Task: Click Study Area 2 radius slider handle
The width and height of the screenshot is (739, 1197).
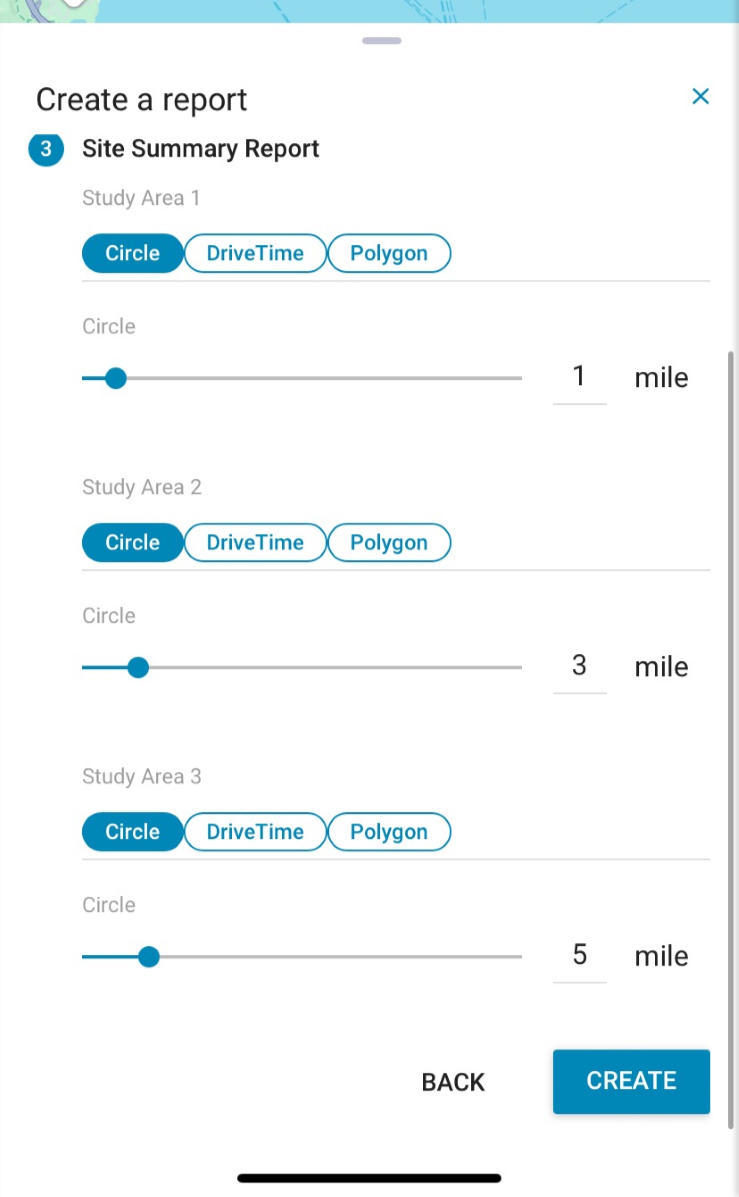Action: coord(139,667)
